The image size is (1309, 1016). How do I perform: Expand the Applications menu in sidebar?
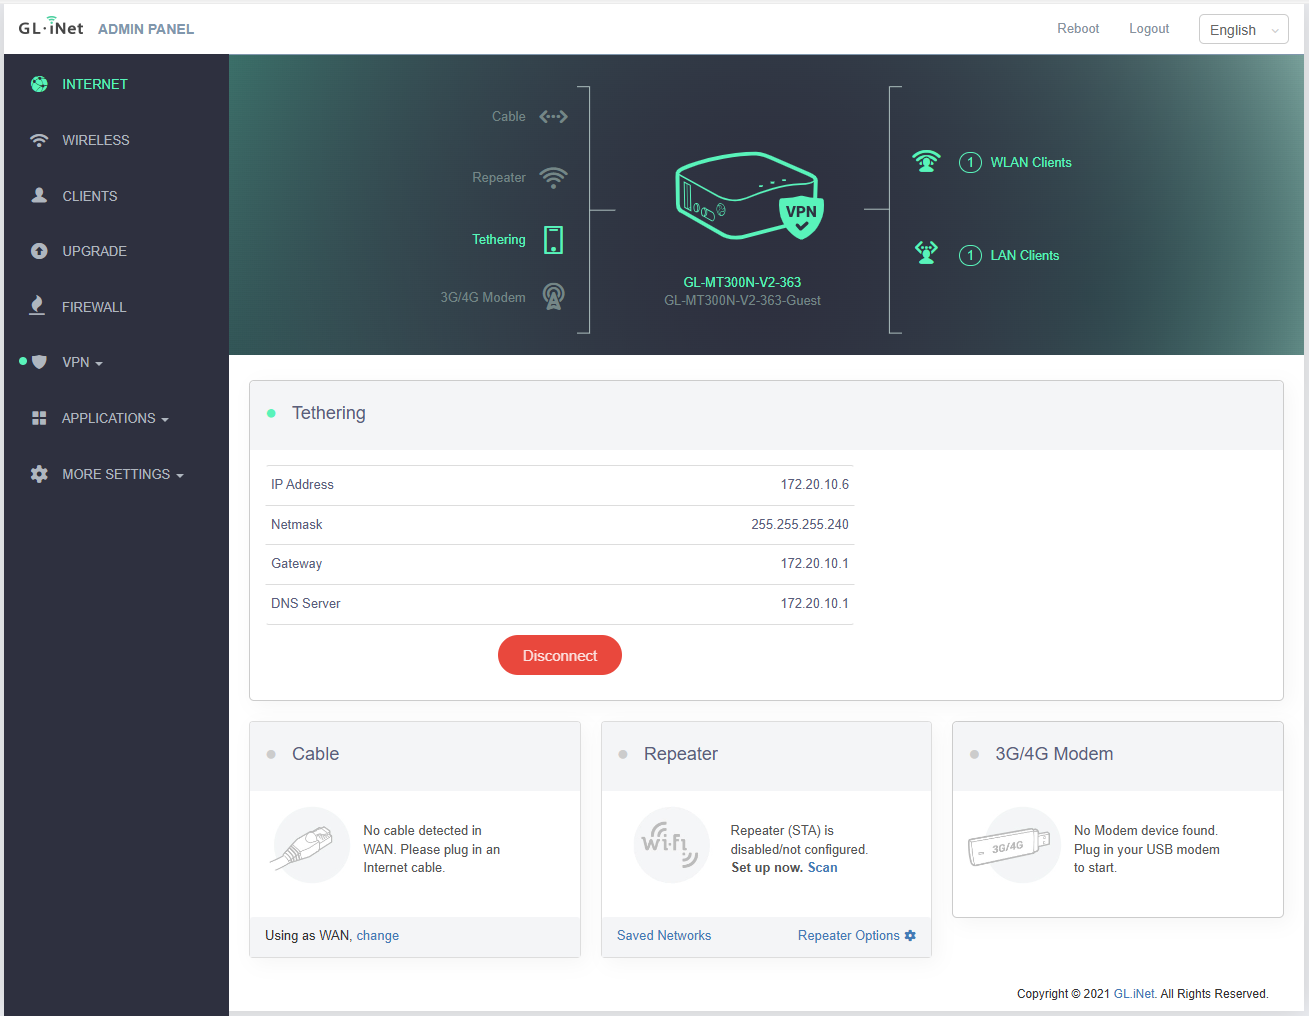point(115,418)
